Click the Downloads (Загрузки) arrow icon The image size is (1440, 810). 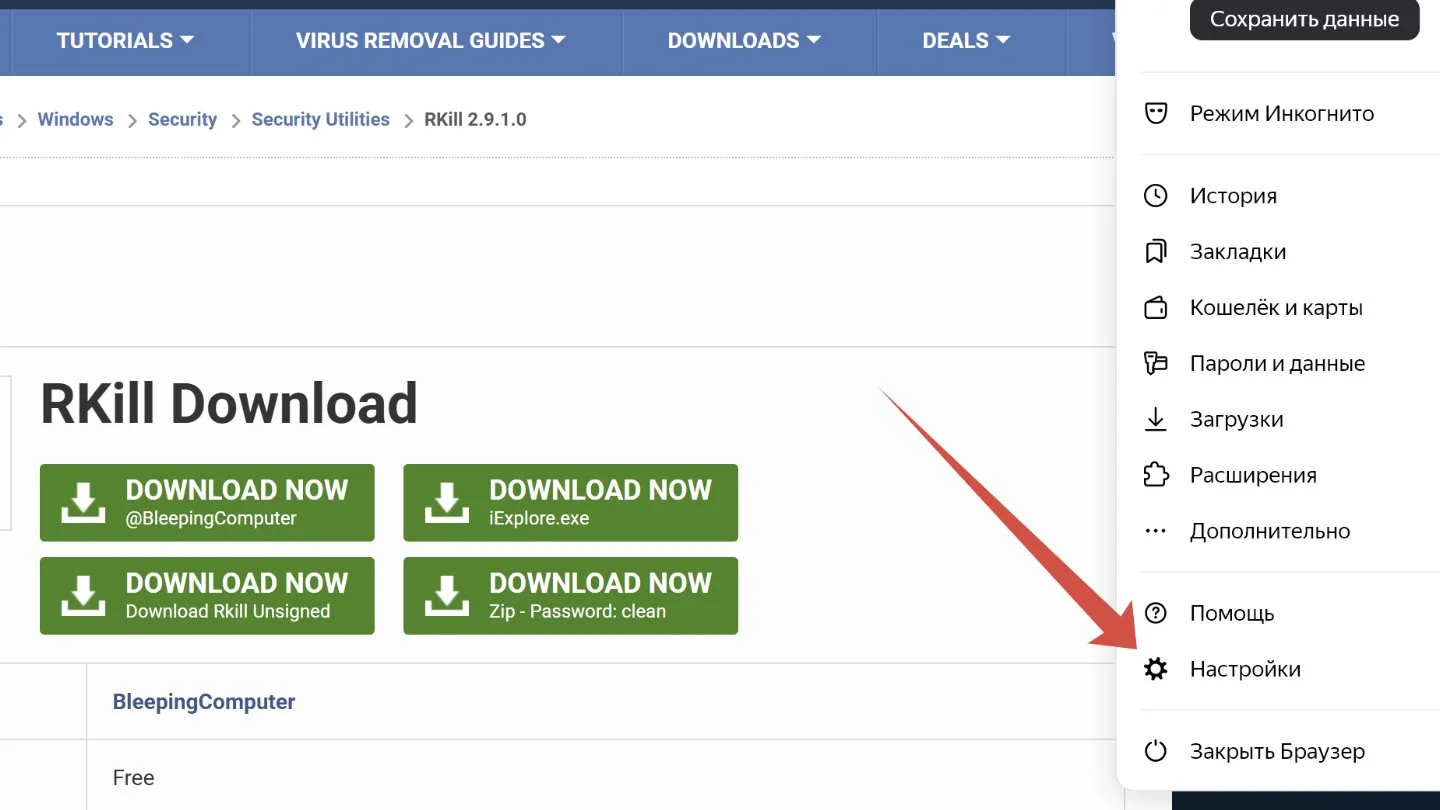(x=1156, y=419)
